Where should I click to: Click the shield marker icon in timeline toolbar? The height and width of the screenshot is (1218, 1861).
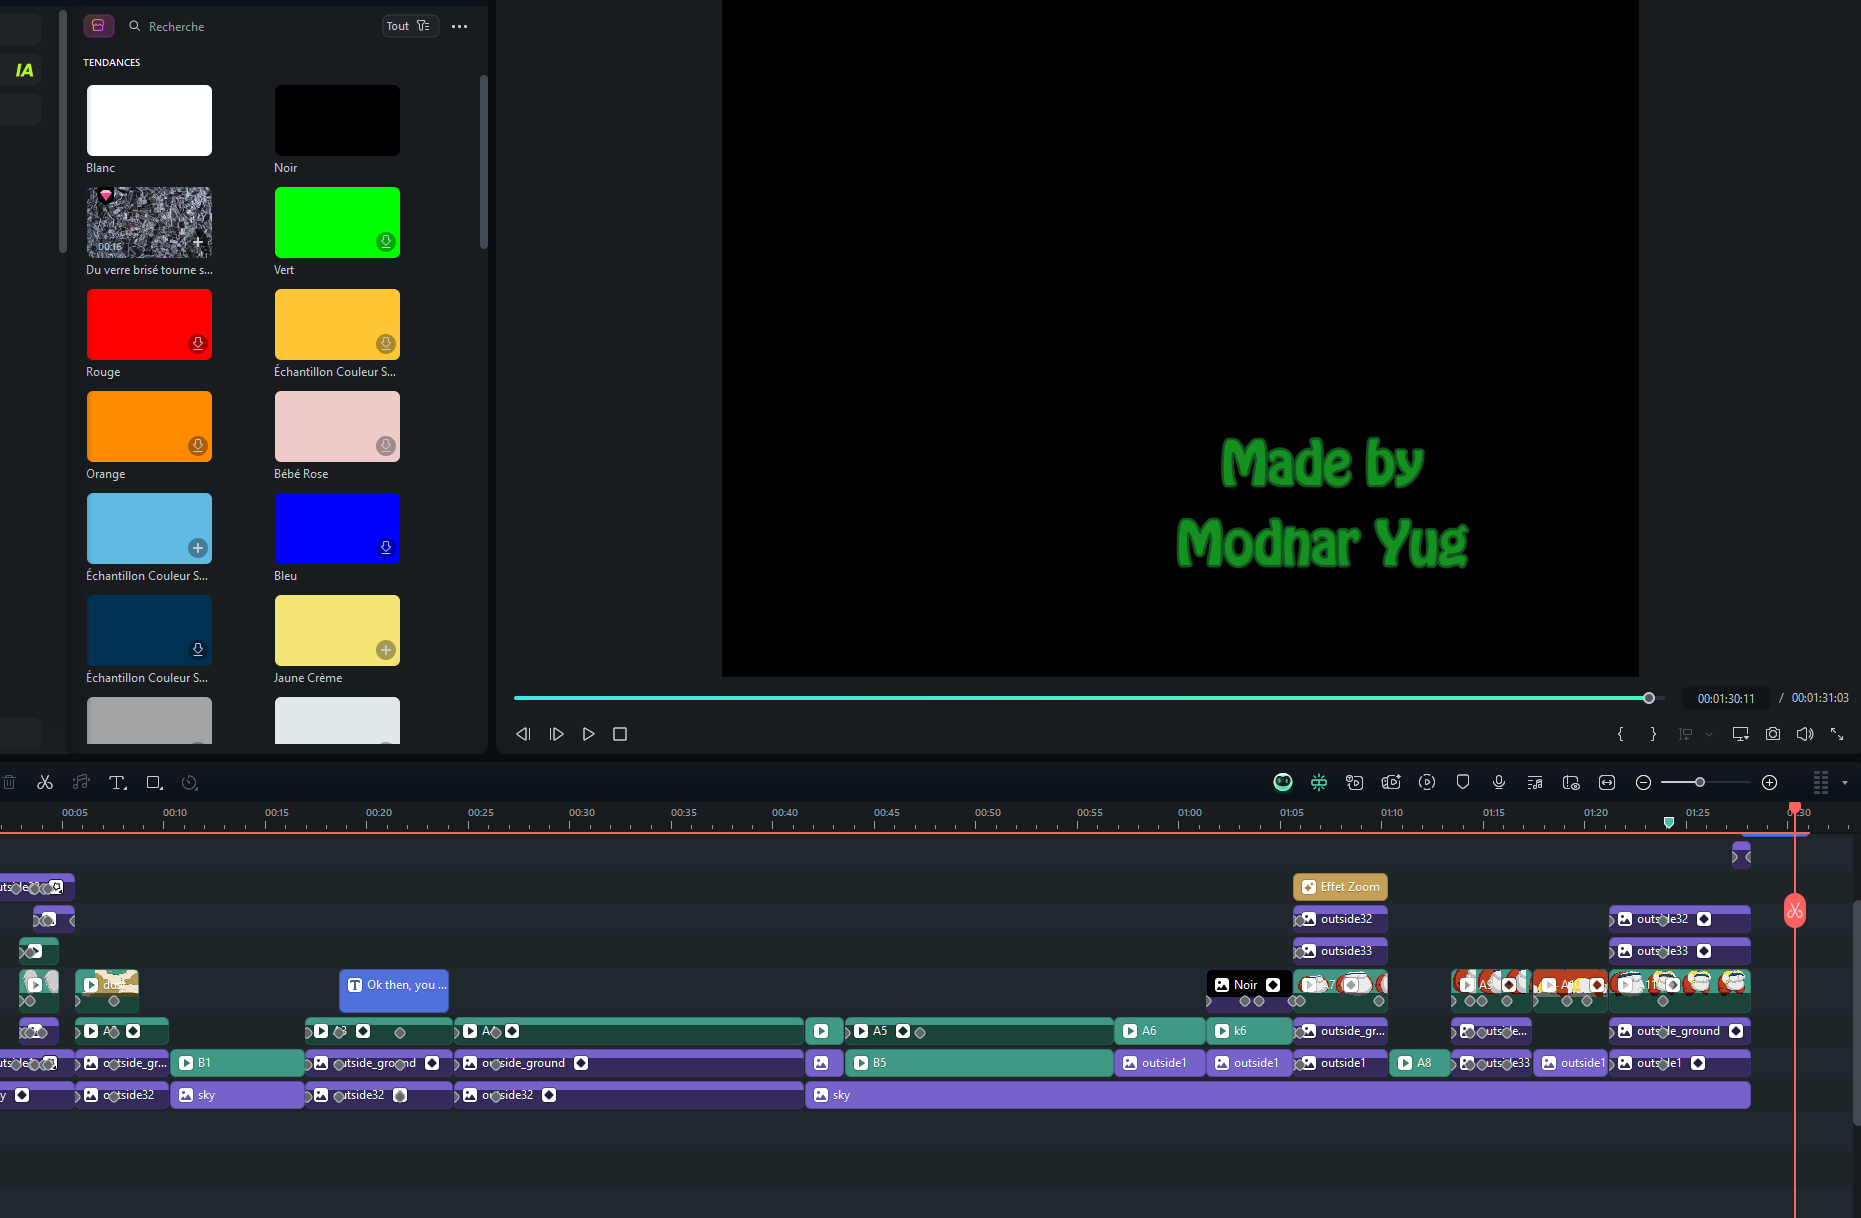1462,782
